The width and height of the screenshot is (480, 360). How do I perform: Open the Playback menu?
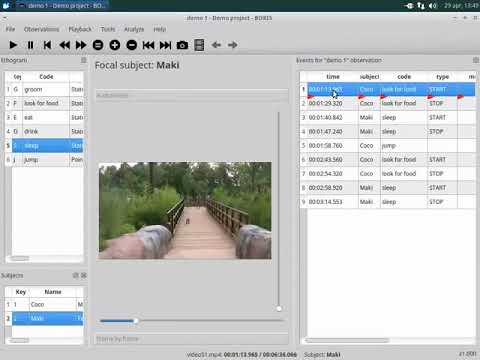(x=80, y=29)
